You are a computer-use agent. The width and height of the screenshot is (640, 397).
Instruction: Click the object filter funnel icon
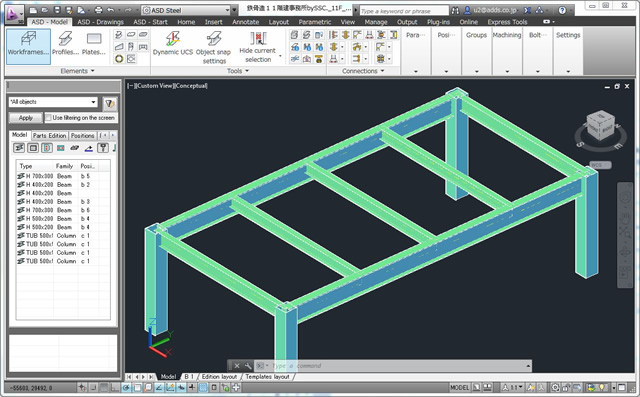click(109, 104)
